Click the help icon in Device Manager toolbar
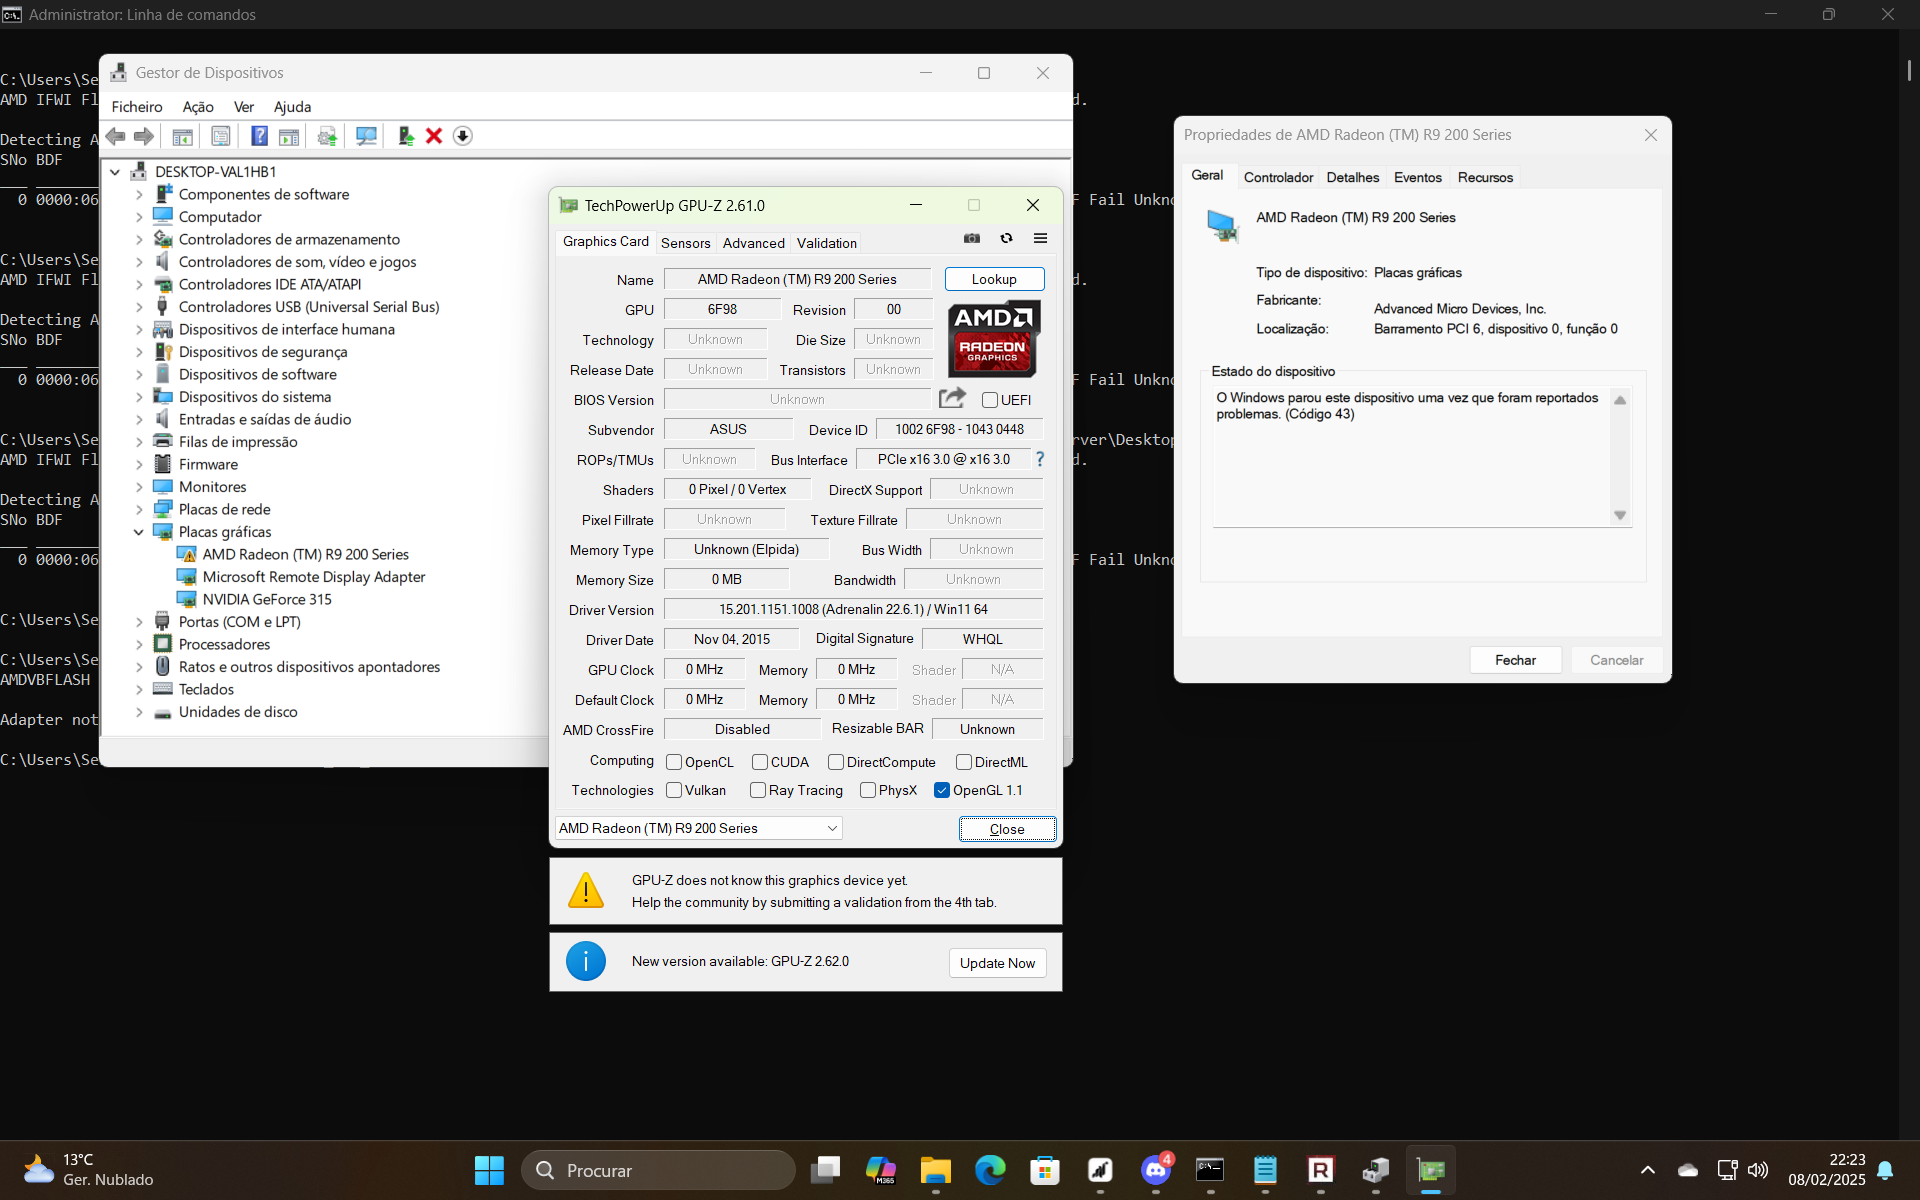 (259, 136)
